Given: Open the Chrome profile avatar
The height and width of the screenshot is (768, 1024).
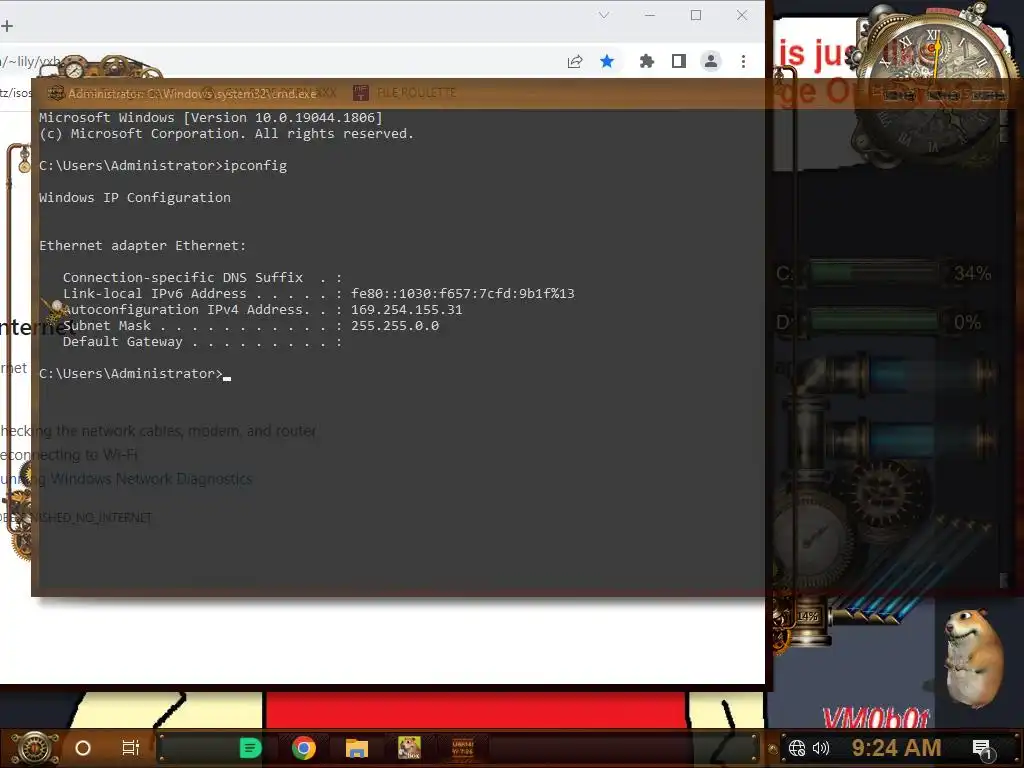Looking at the screenshot, I should [x=711, y=61].
